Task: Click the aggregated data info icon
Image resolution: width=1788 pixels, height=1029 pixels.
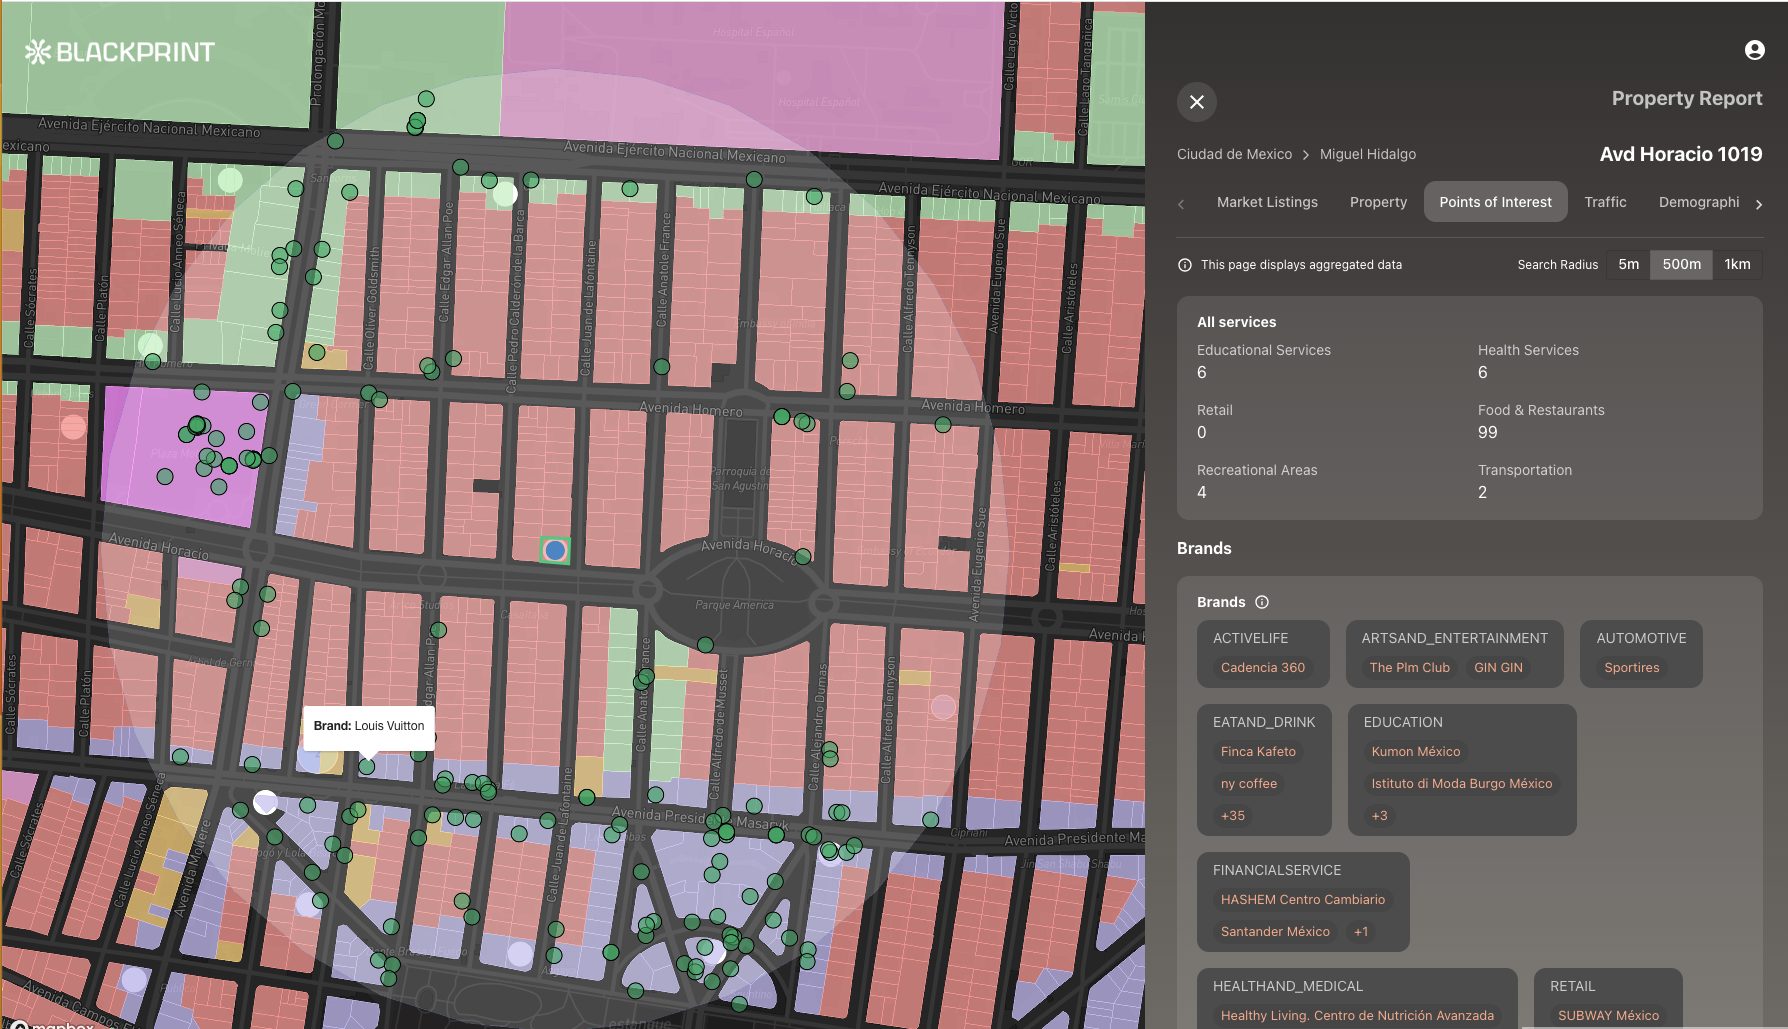Action: (1185, 265)
